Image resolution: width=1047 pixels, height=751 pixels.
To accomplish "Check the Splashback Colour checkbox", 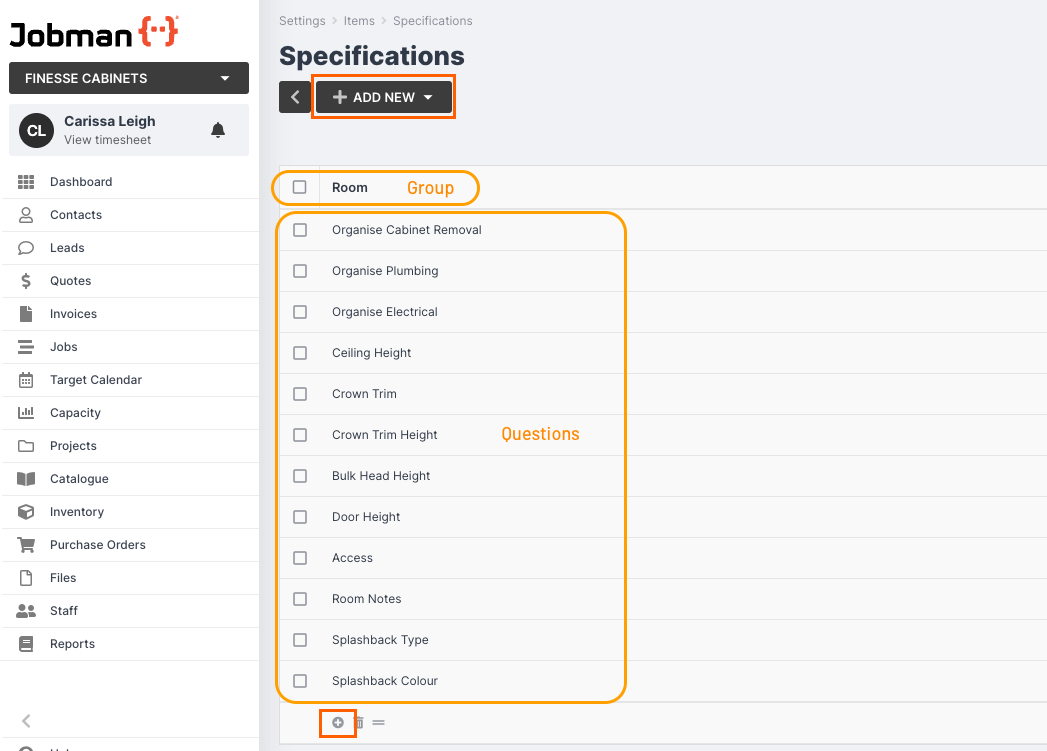I will click(300, 681).
